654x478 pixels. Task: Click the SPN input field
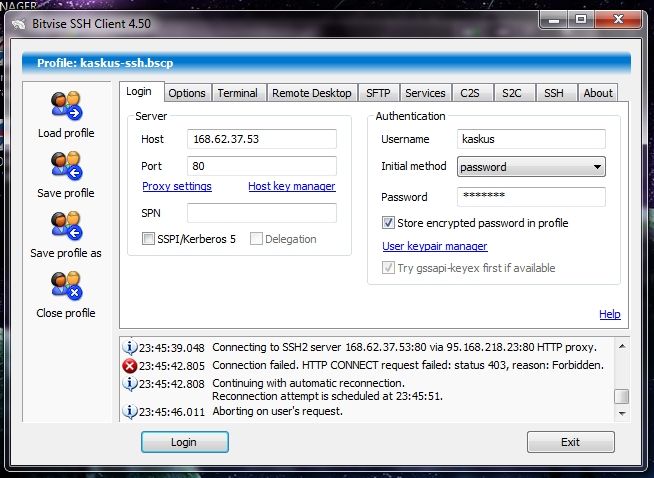[262, 213]
